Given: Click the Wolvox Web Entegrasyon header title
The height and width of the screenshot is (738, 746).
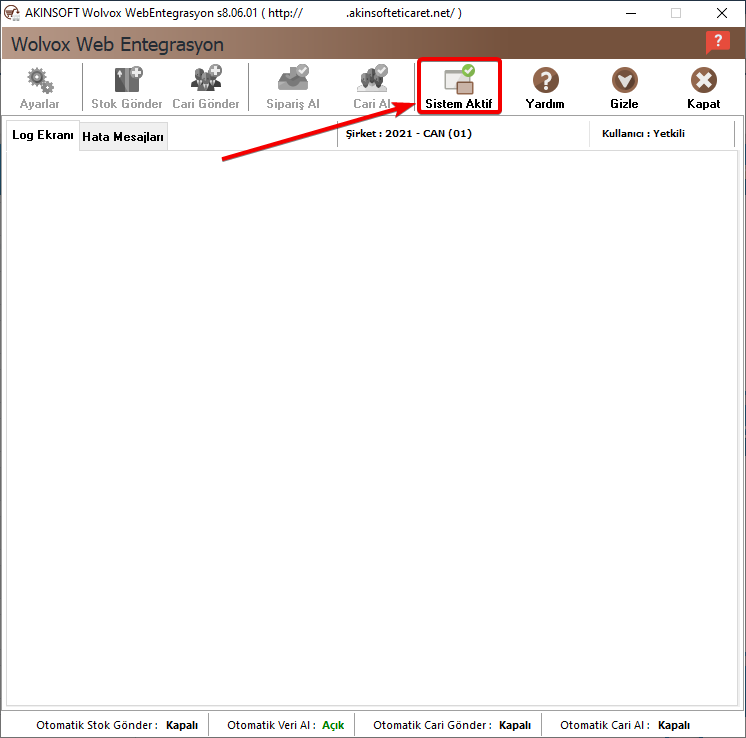Looking at the screenshot, I should (x=117, y=44).
